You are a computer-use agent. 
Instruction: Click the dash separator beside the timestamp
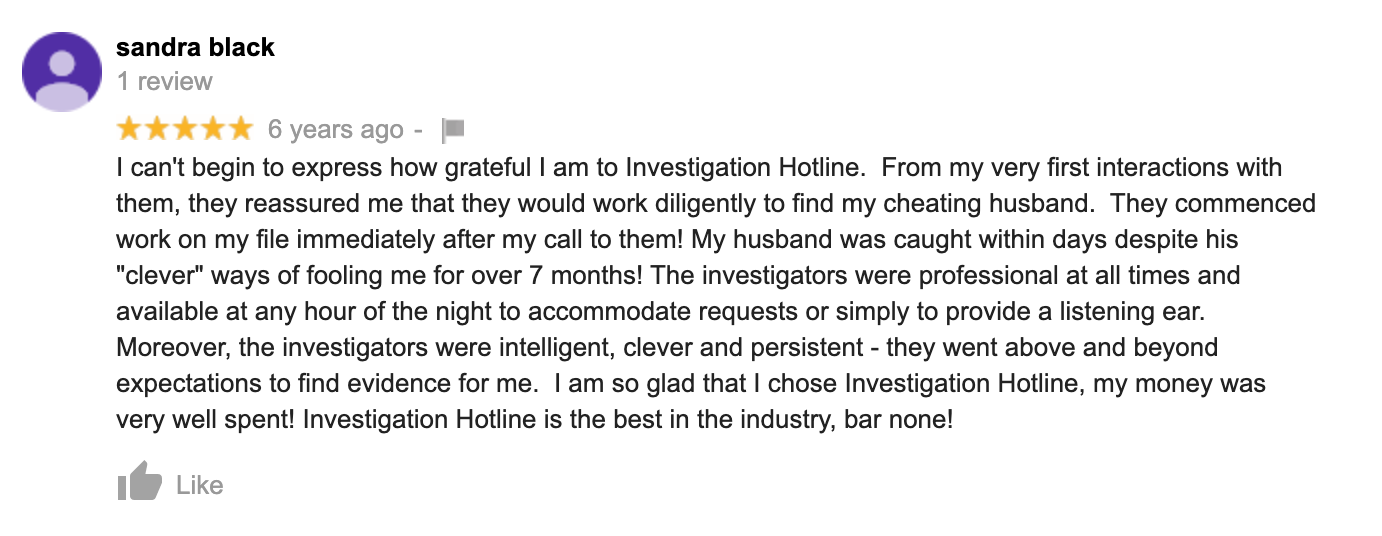(x=418, y=130)
